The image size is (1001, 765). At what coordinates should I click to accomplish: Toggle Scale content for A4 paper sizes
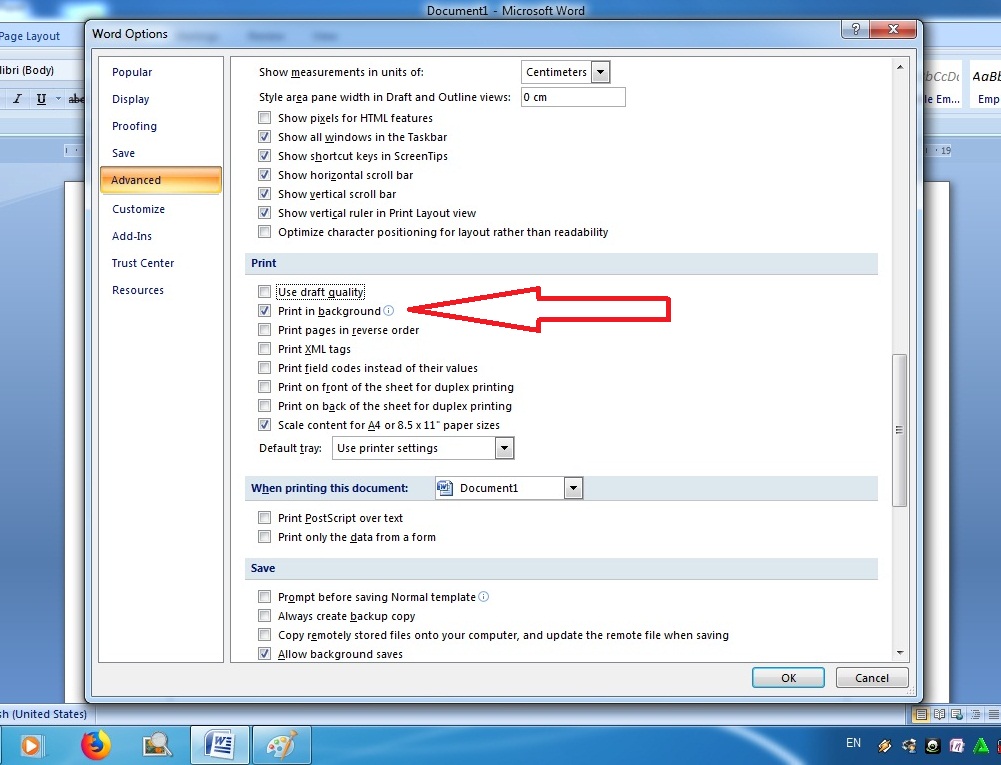264,424
